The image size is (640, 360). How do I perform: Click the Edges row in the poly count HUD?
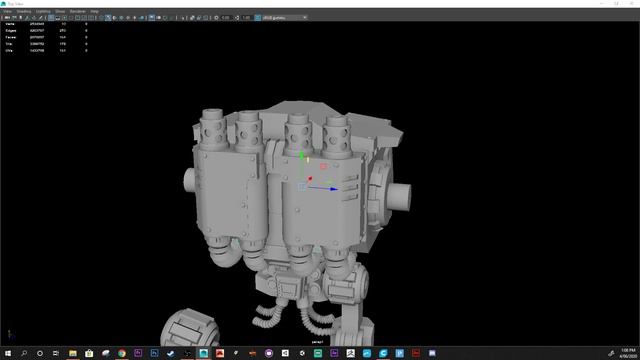[x=46, y=31]
